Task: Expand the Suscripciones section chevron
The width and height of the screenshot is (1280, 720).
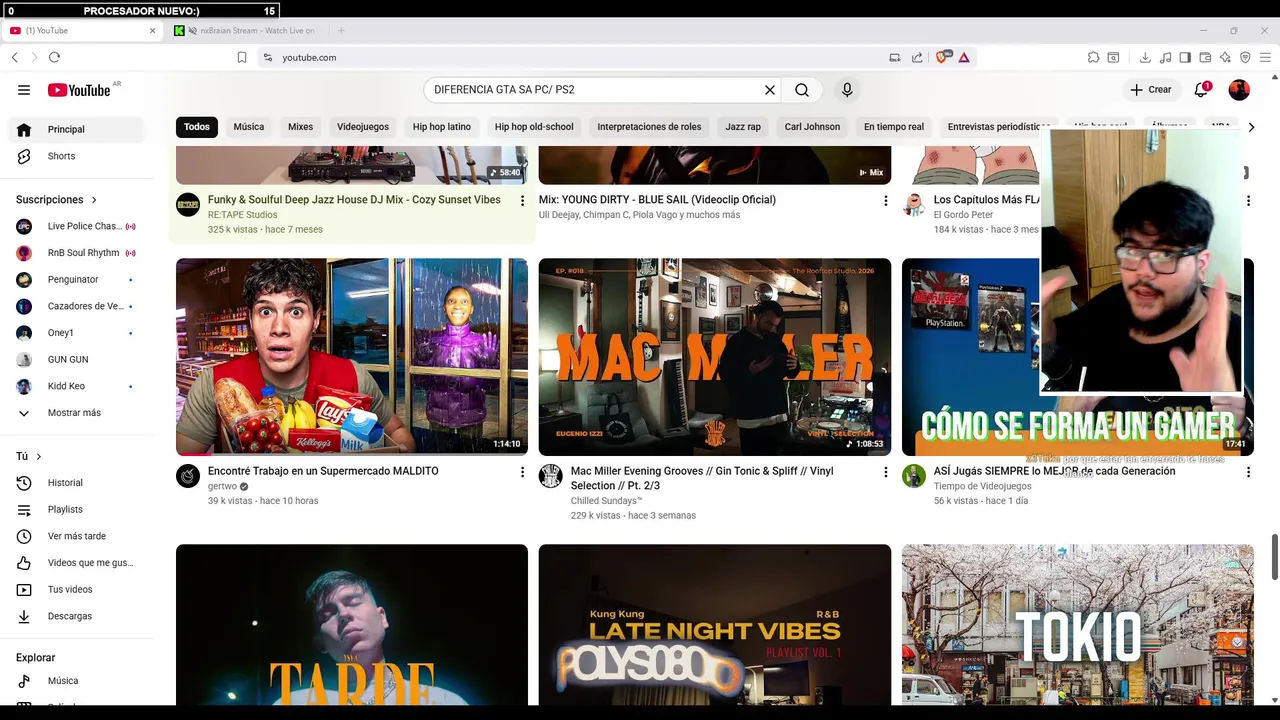Action: click(x=94, y=200)
